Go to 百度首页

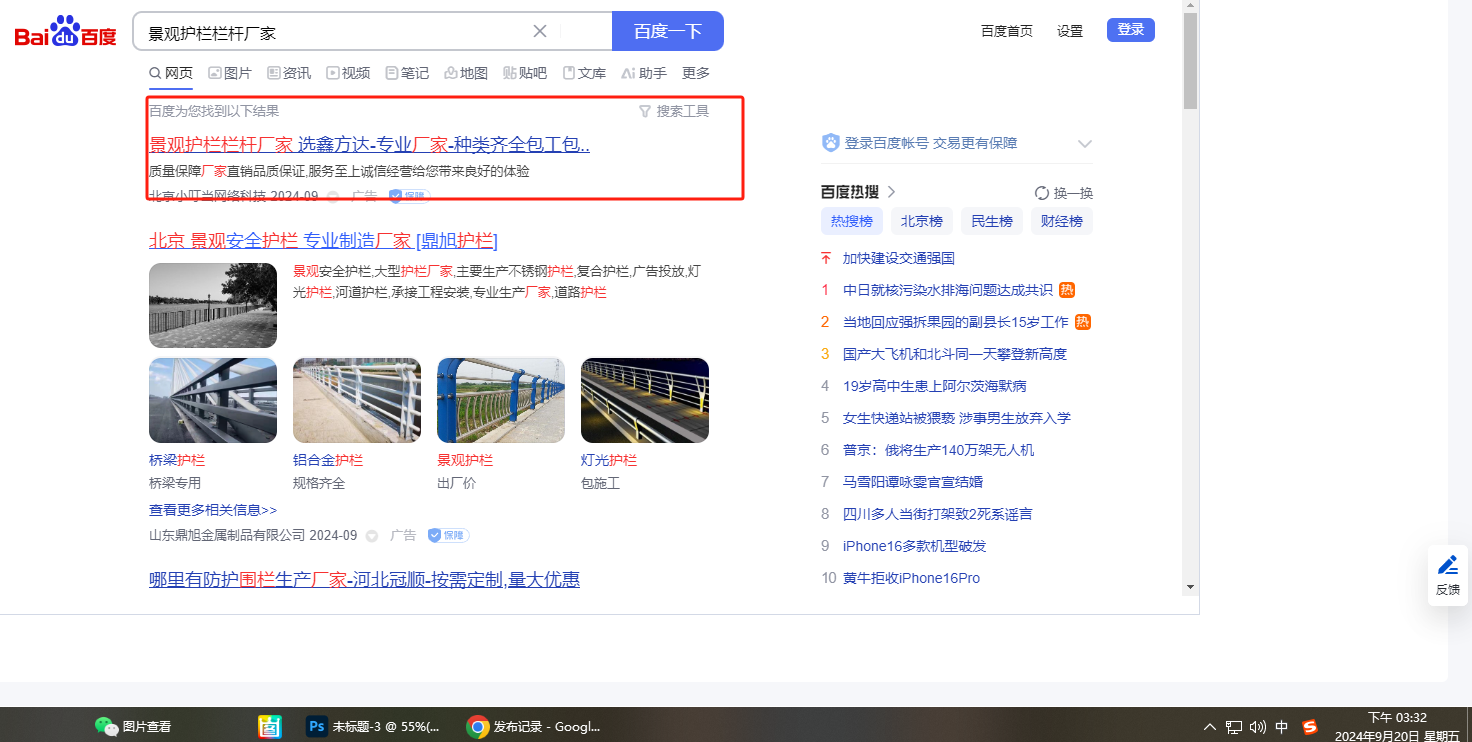pos(1007,31)
